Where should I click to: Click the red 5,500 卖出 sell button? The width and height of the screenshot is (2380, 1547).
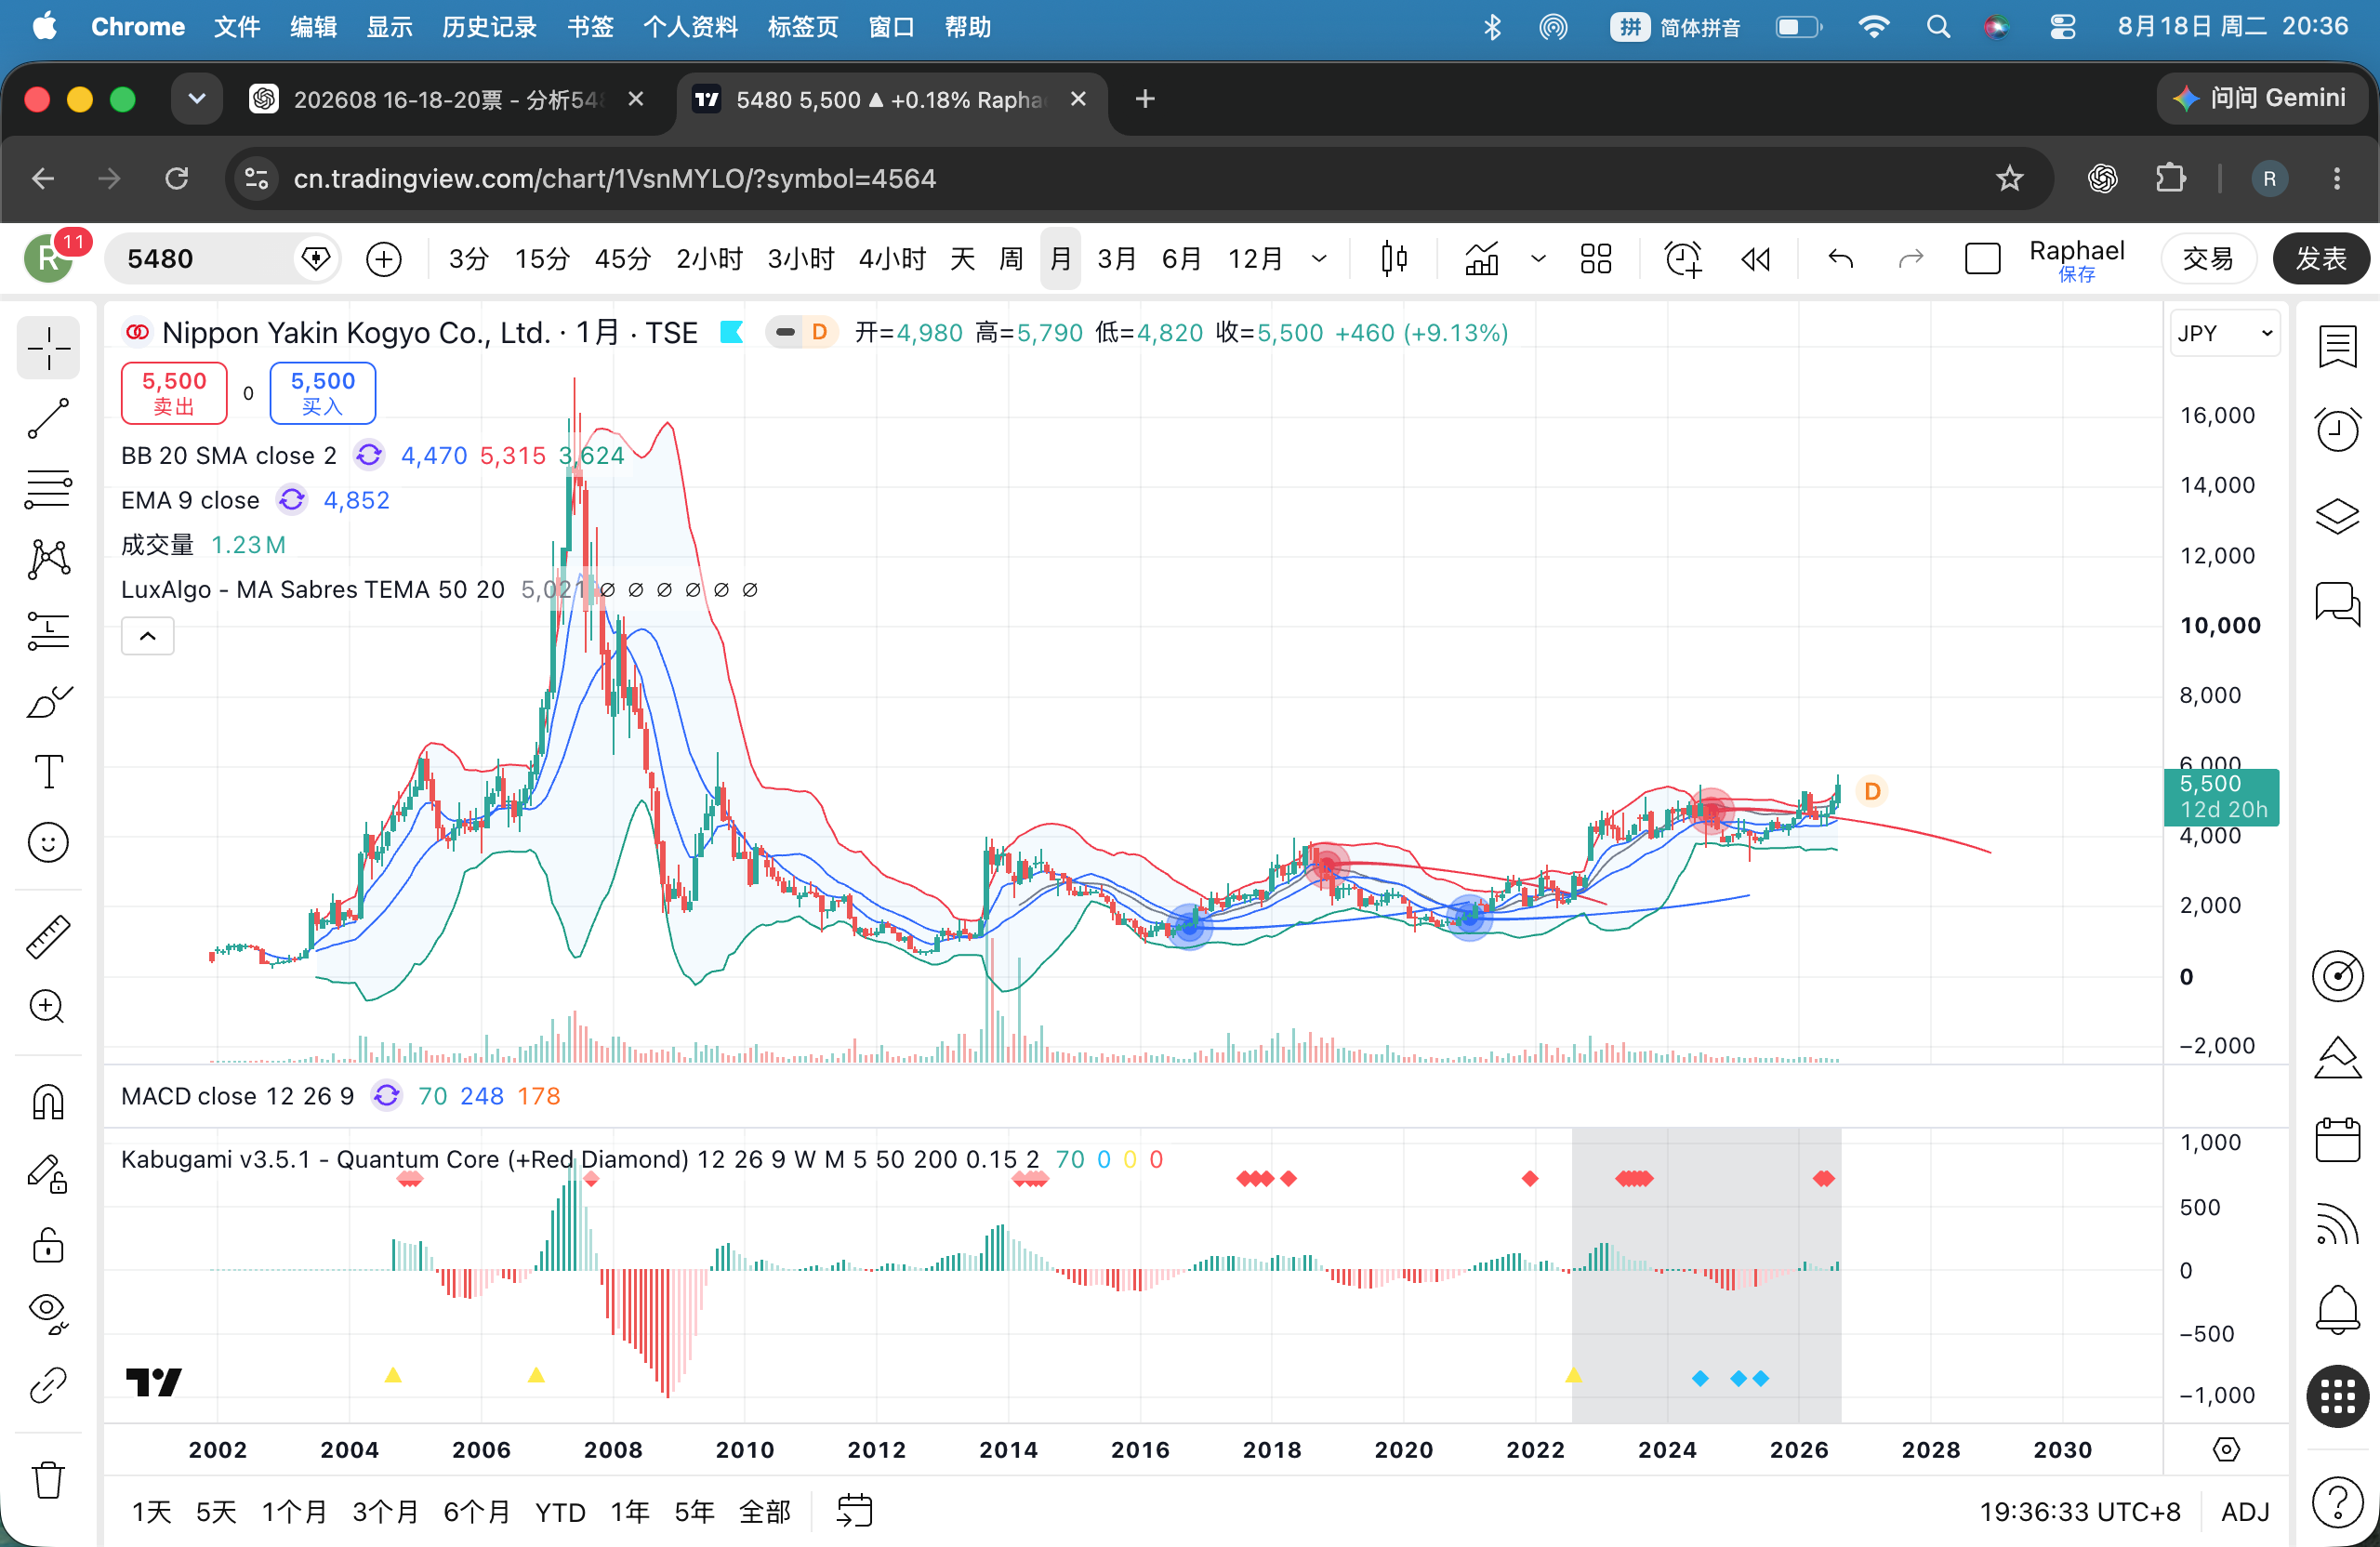(174, 393)
